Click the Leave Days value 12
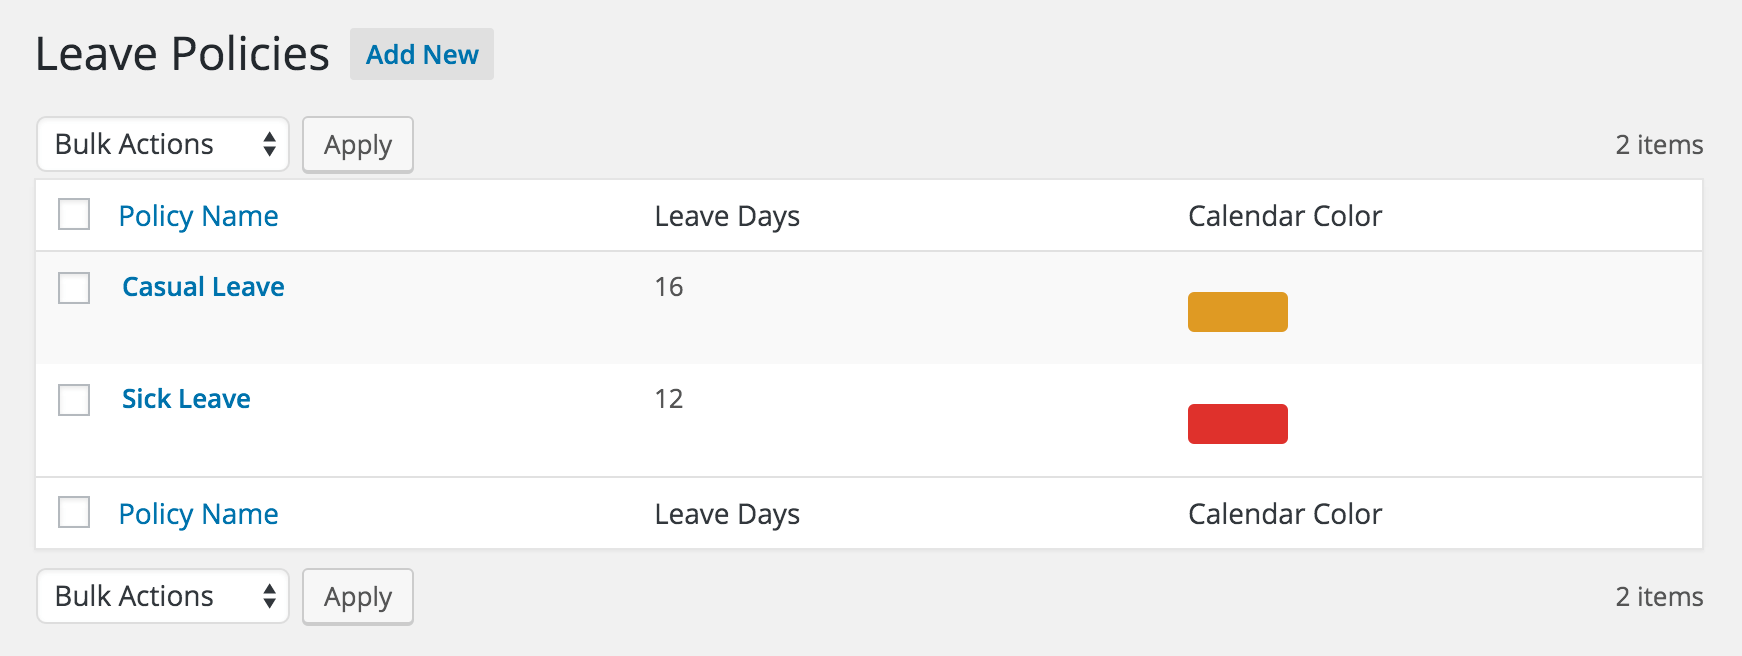Viewport: 1742px width, 656px height. [x=669, y=399]
